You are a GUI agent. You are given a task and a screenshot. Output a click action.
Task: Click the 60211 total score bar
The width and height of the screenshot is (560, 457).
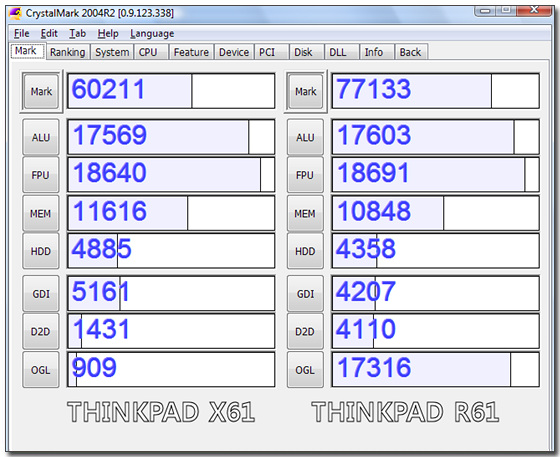point(171,91)
